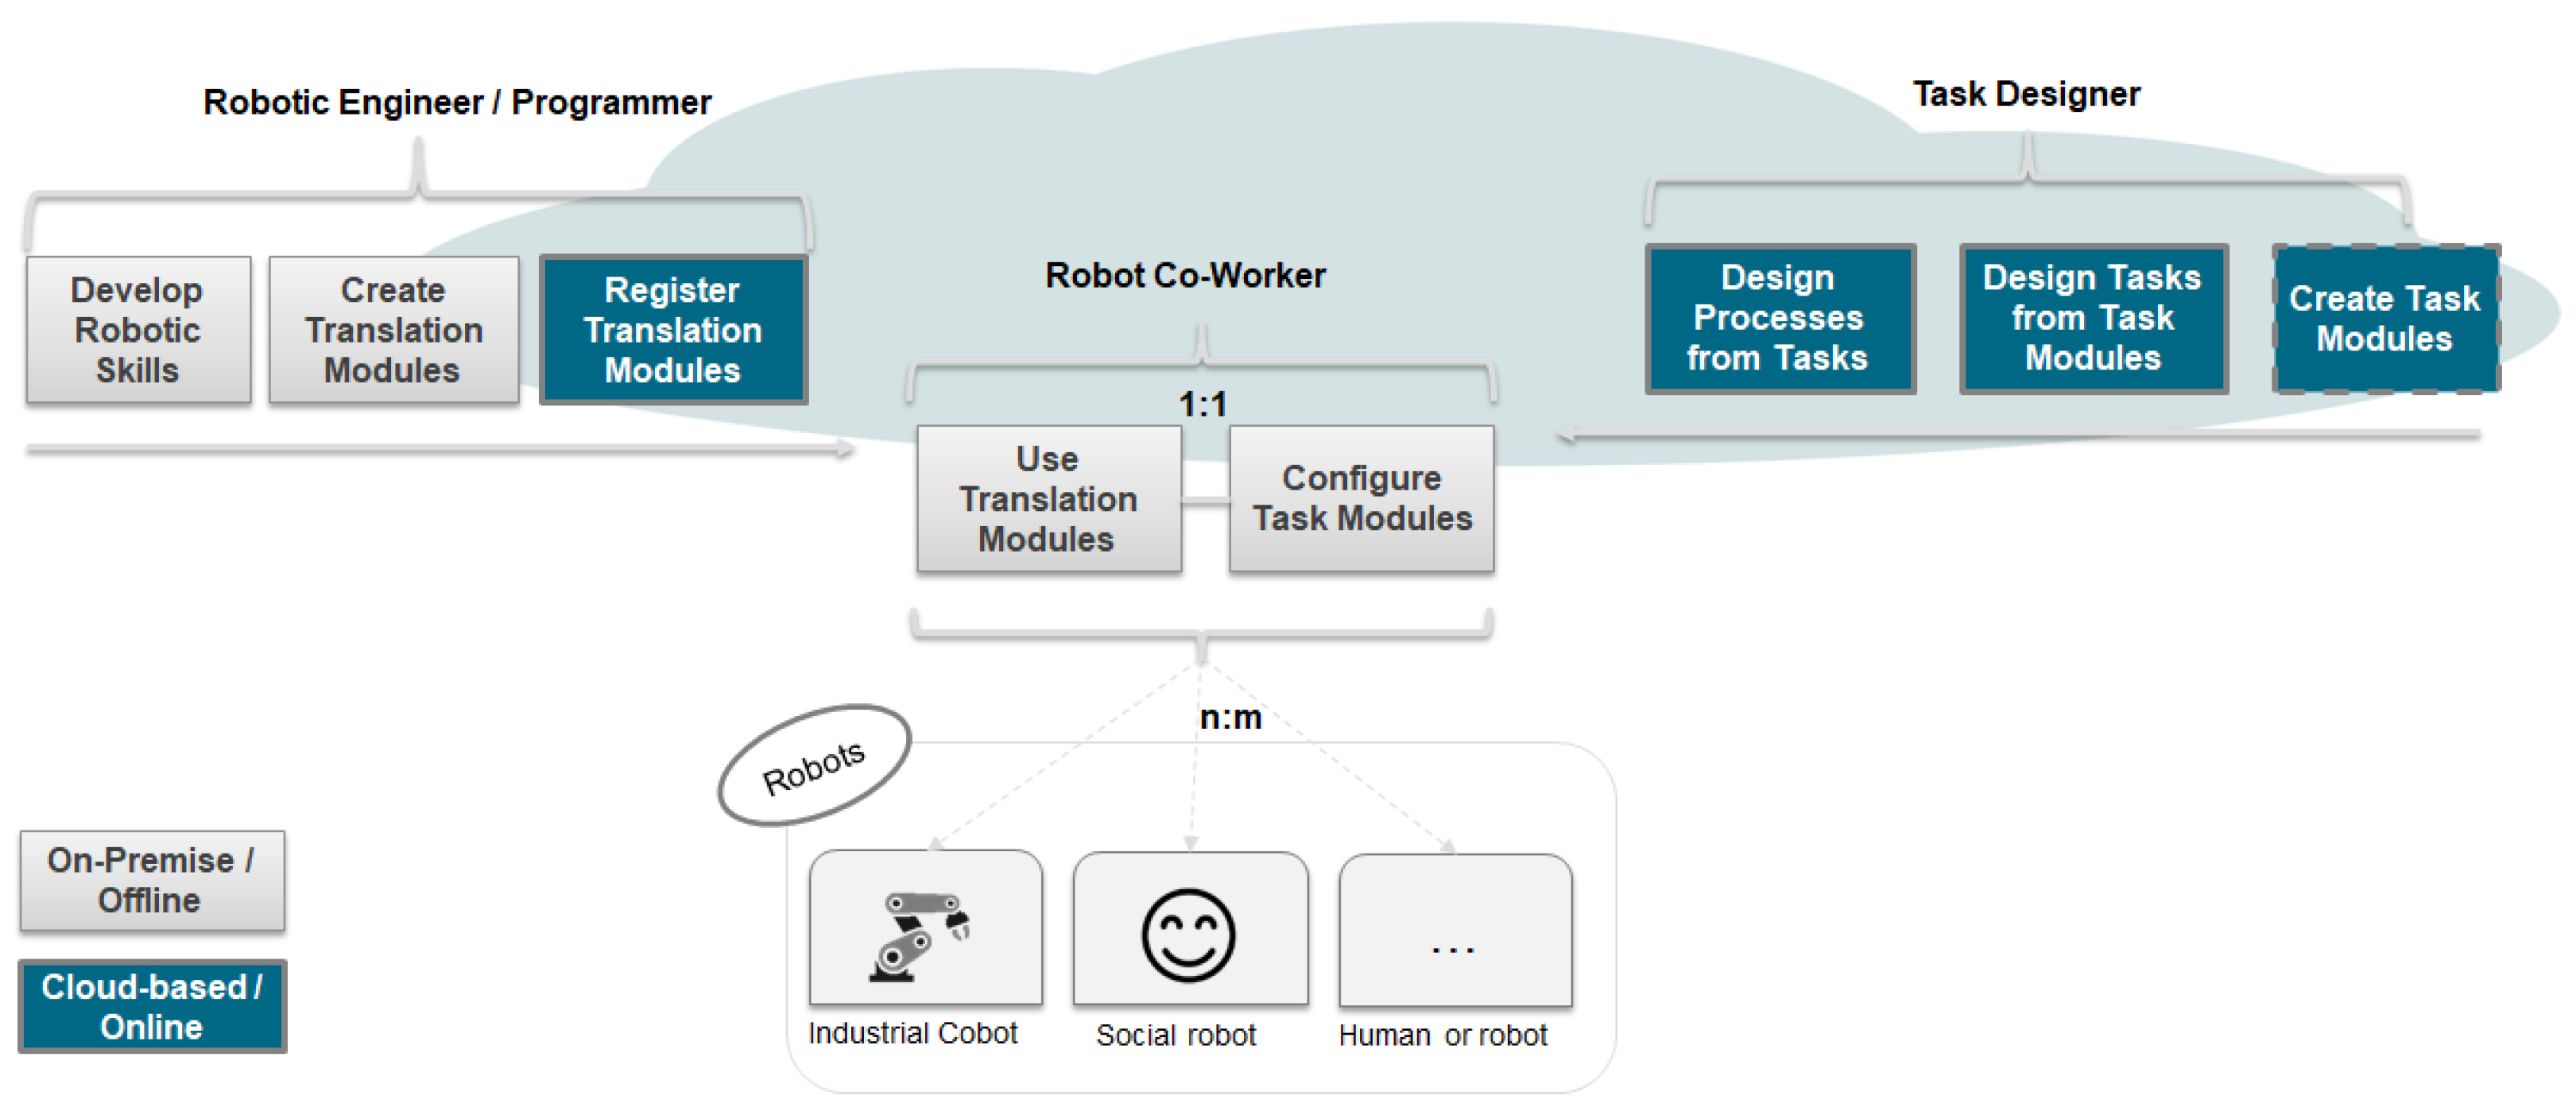Screen dimensions: 2576x1111
Task: Click the dashed Create Task Modules box
Action: pyautogui.click(x=2385, y=318)
